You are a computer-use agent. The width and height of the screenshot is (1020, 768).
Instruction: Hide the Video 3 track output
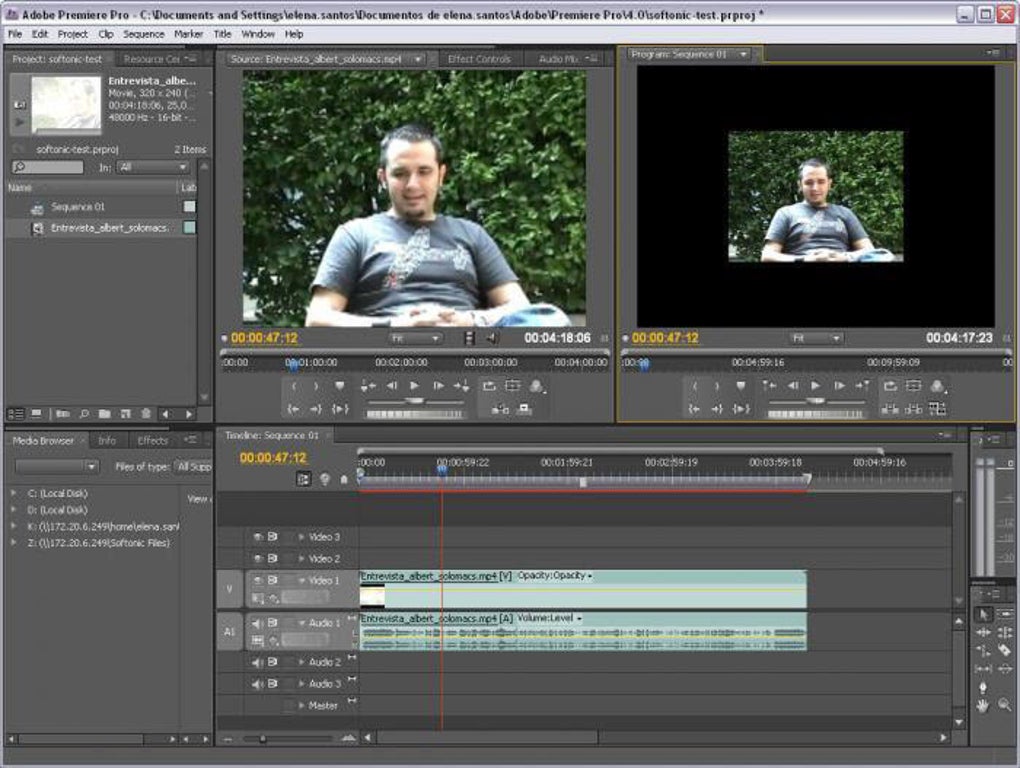[258, 537]
